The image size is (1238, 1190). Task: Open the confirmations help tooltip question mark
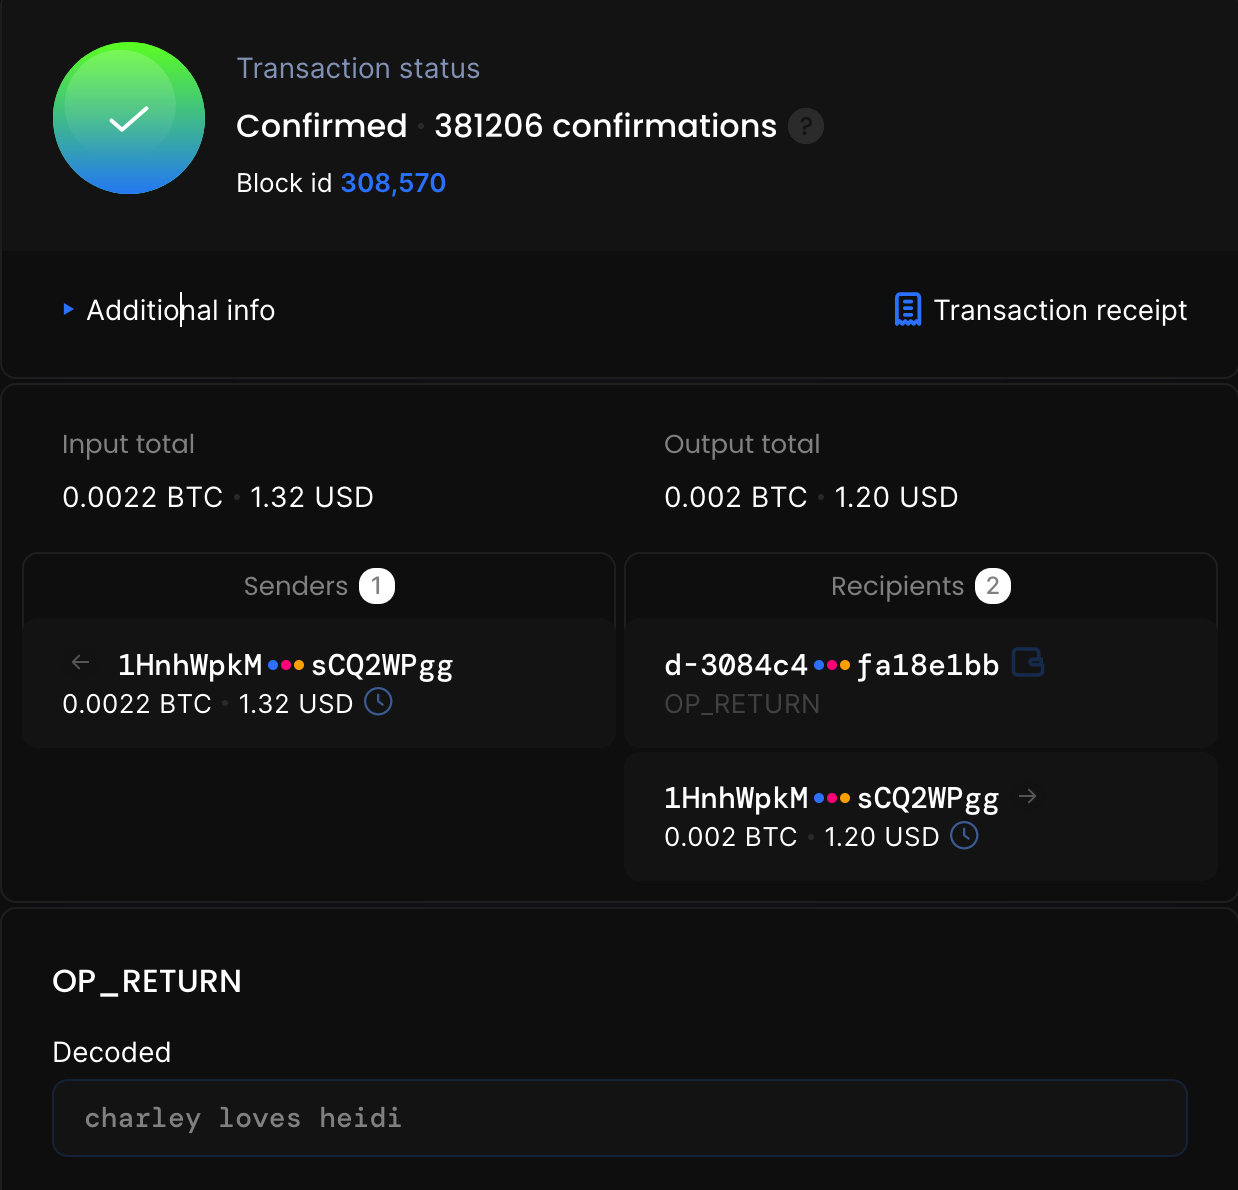[x=806, y=126]
